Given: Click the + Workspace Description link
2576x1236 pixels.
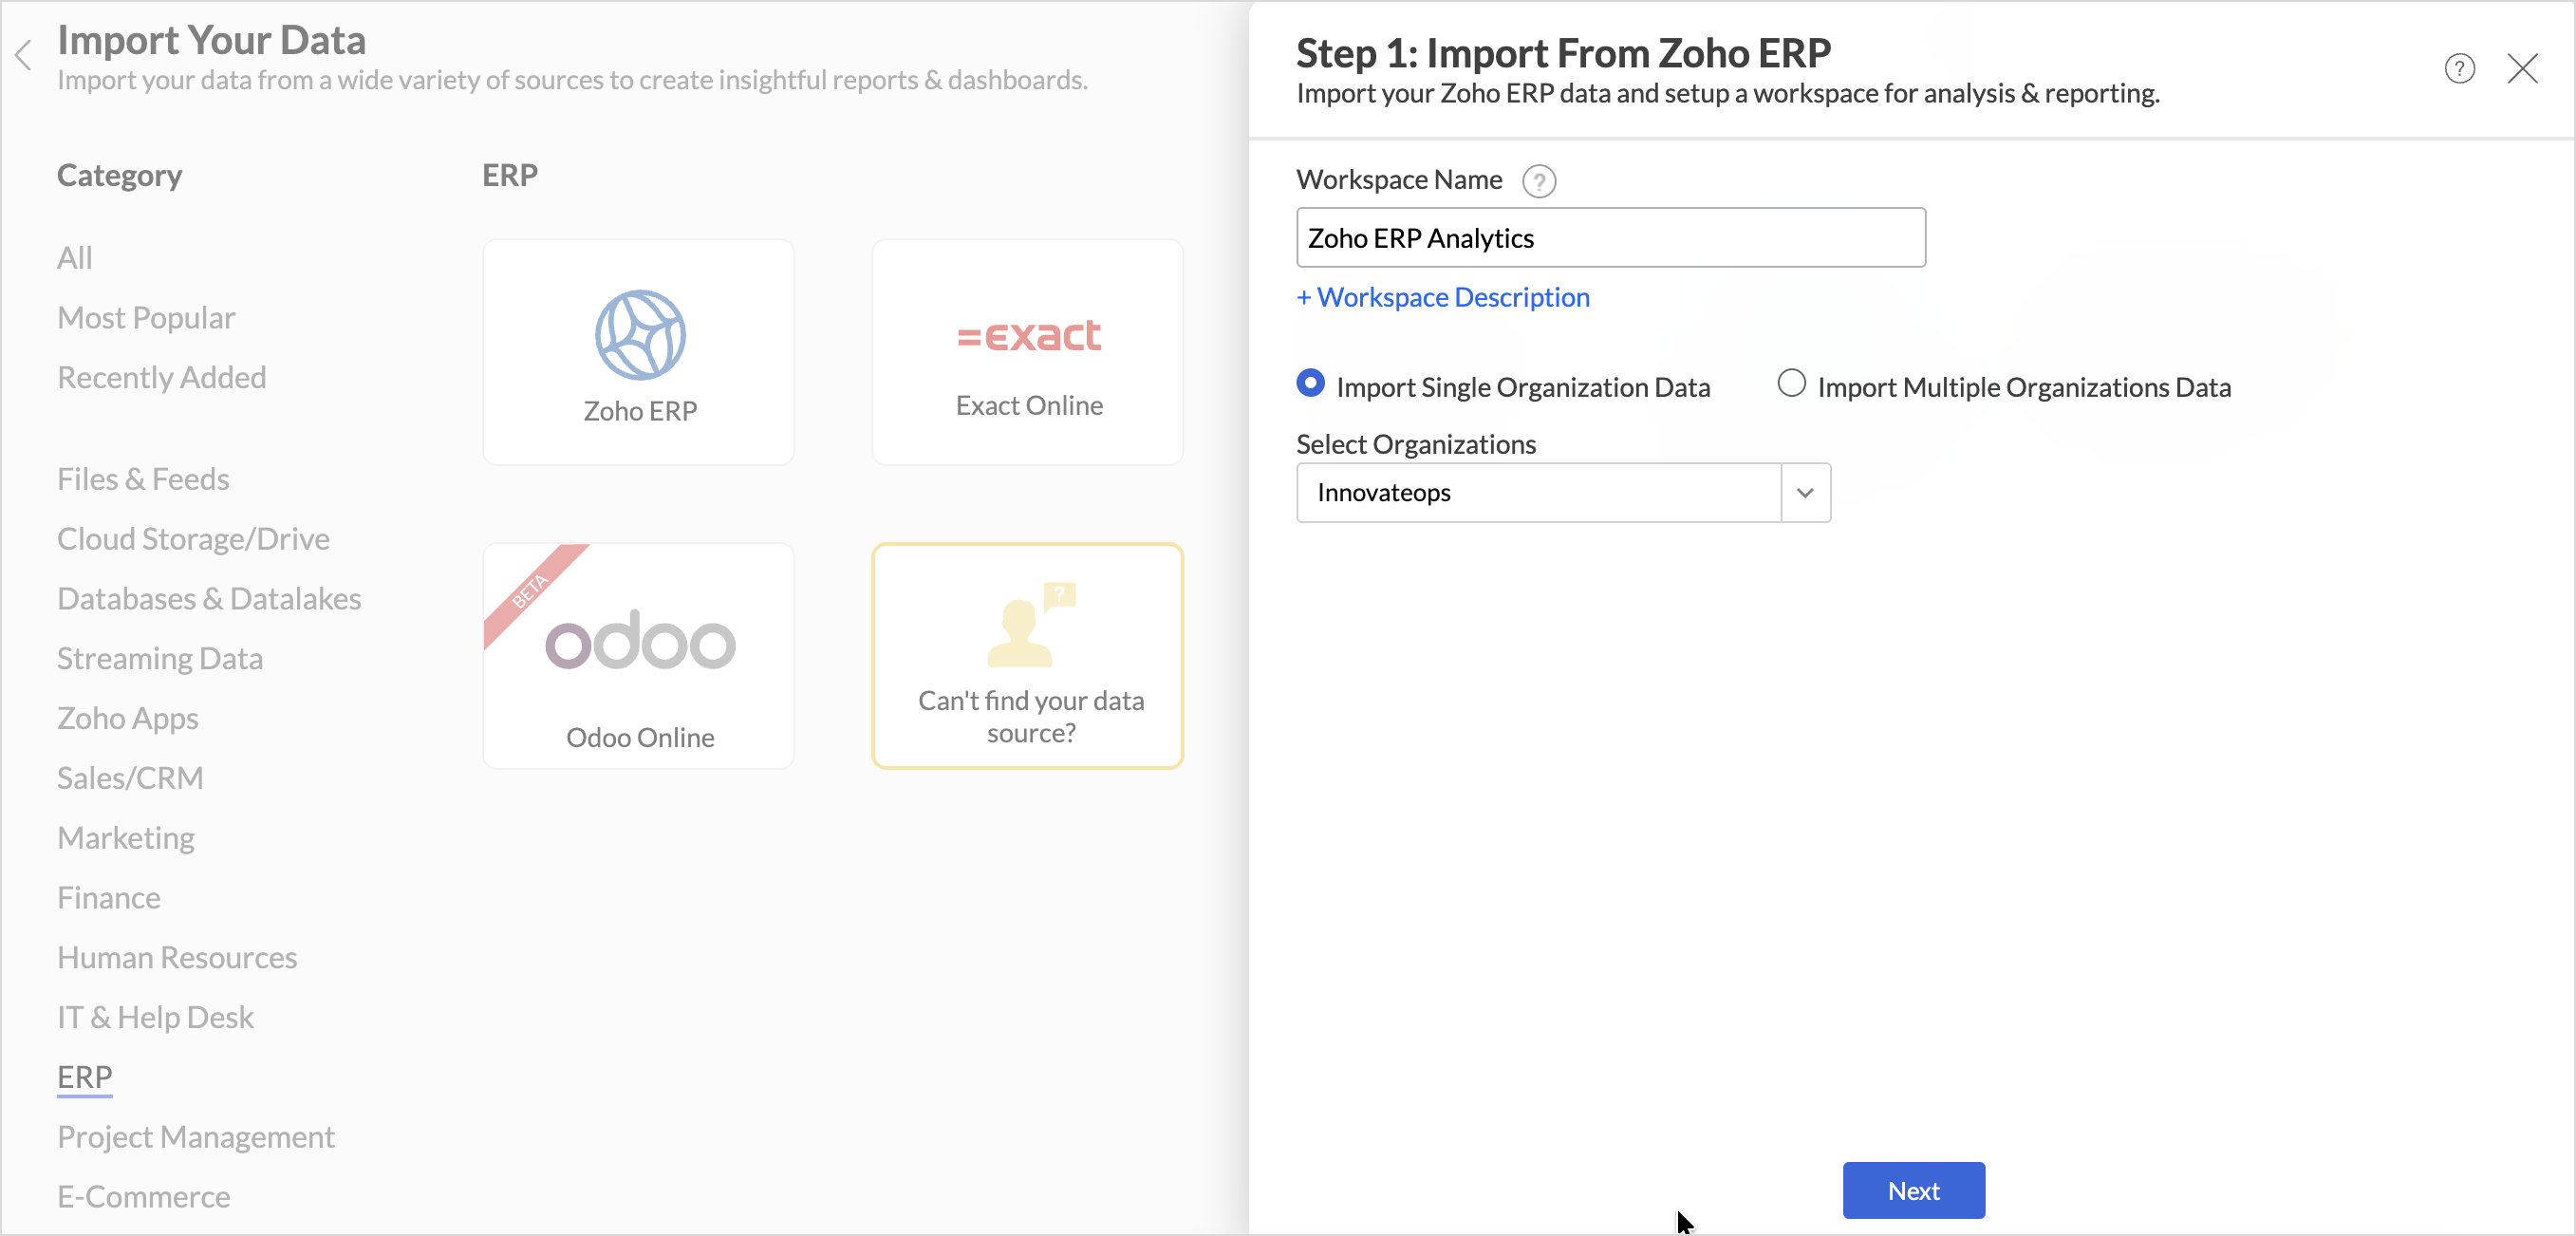Looking at the screenshot, I should point(1442,297).
